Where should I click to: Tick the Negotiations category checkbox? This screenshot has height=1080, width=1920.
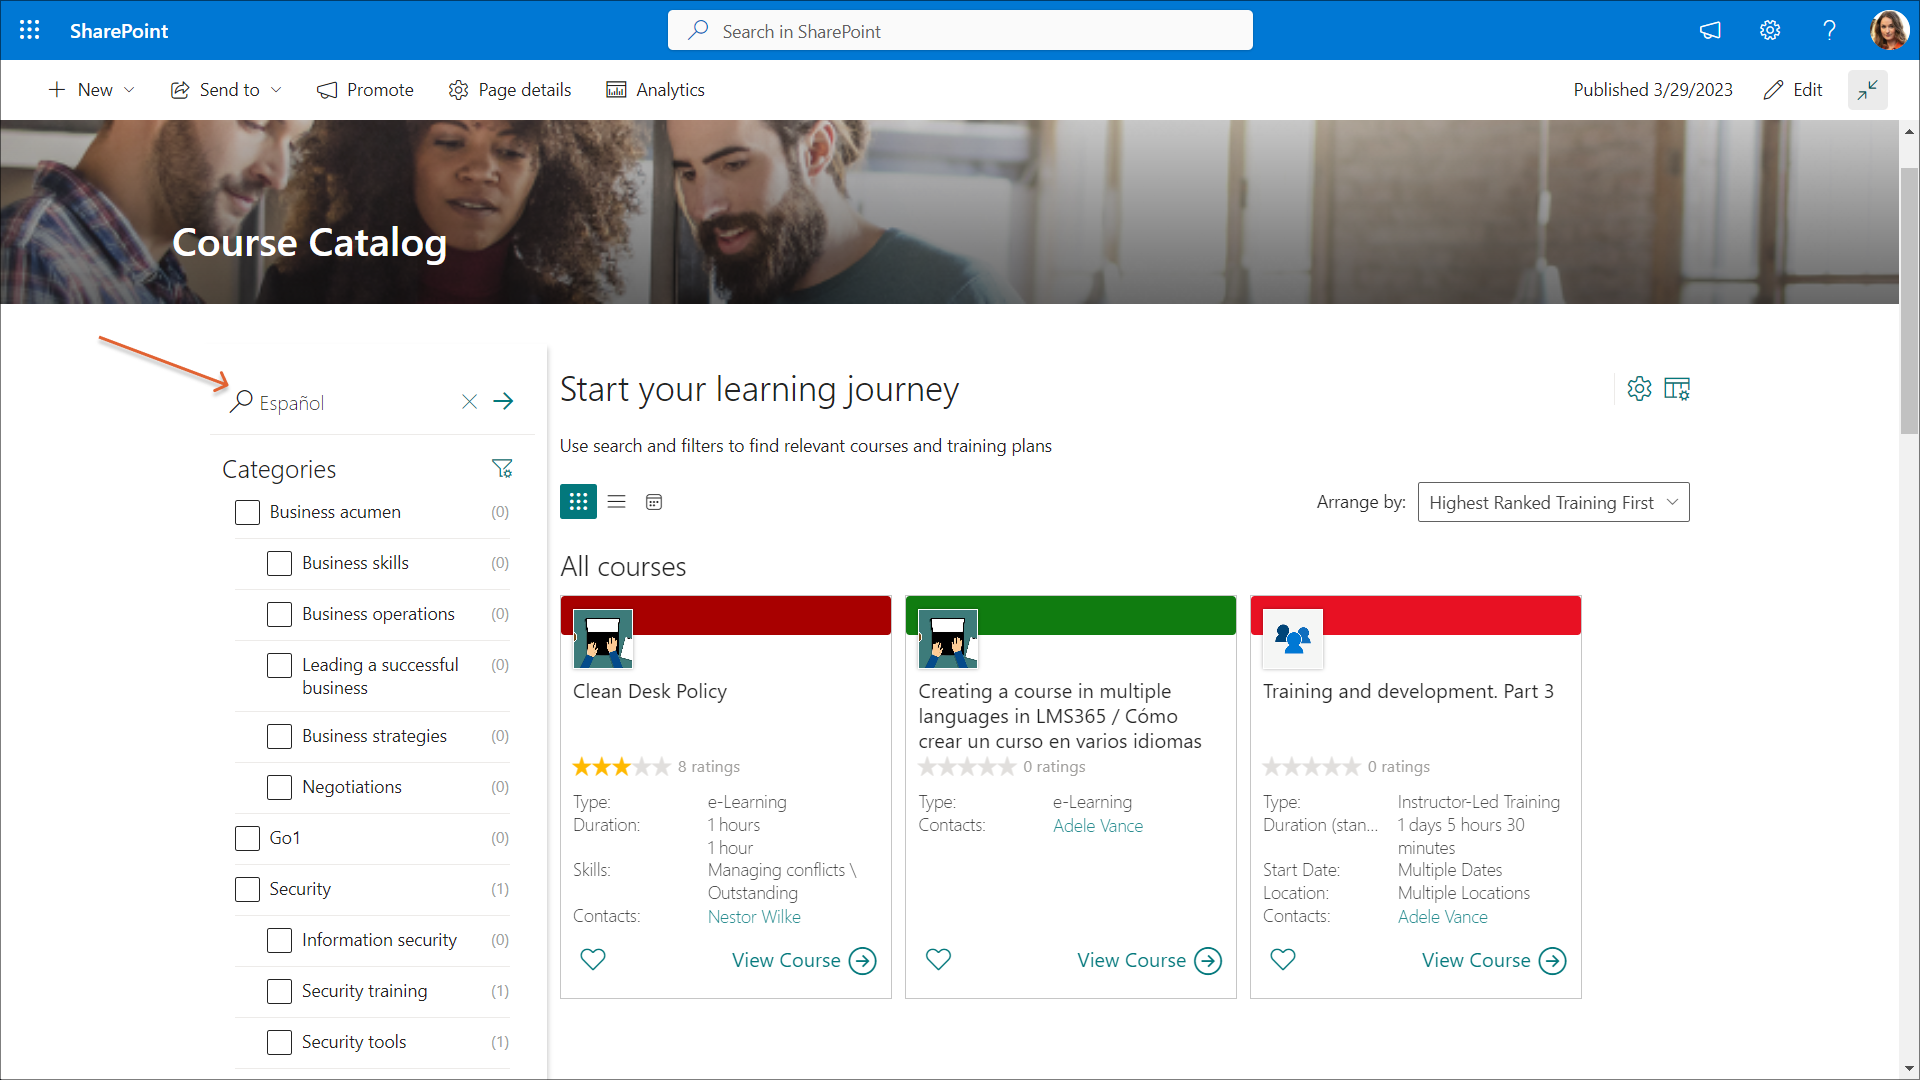tap(279, 788)
